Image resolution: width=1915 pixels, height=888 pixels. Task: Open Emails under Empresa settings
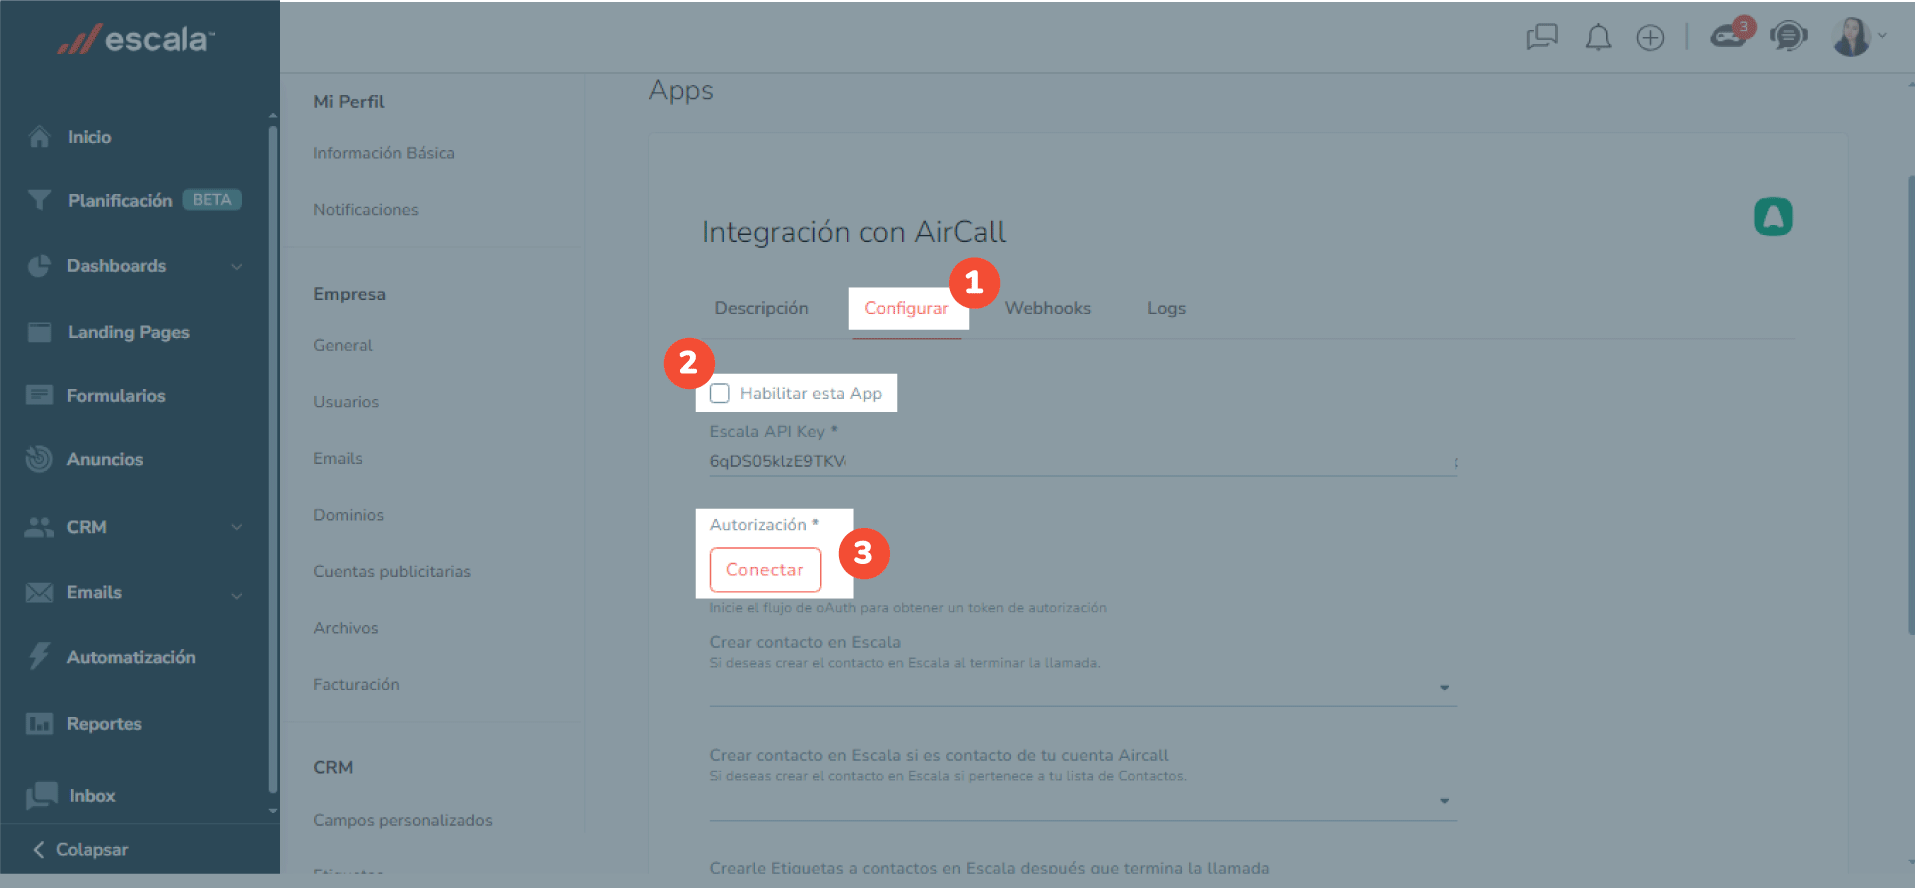click(x=338, y=458)
